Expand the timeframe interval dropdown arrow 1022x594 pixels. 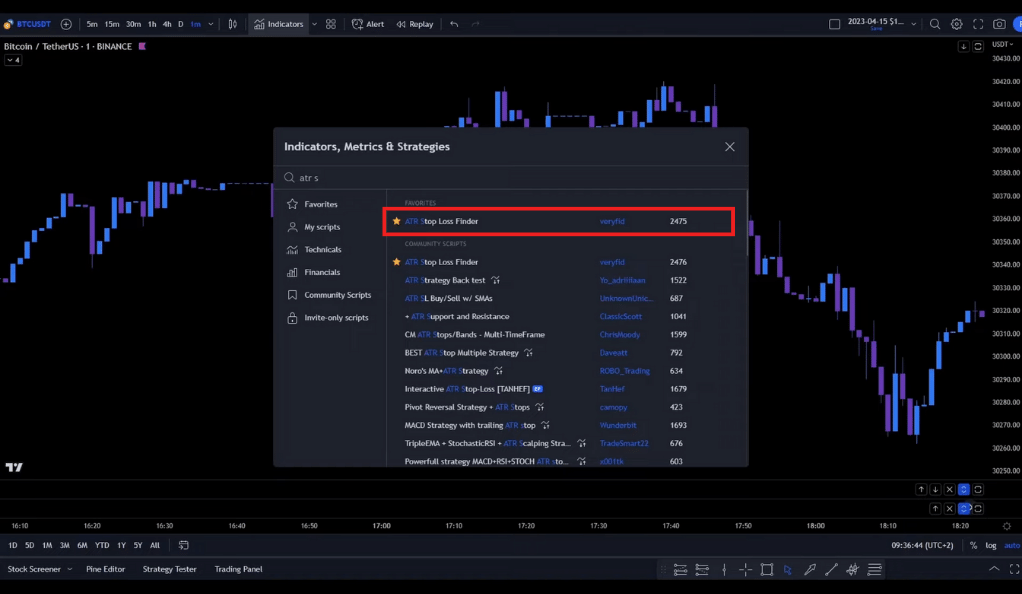[211, 24]
